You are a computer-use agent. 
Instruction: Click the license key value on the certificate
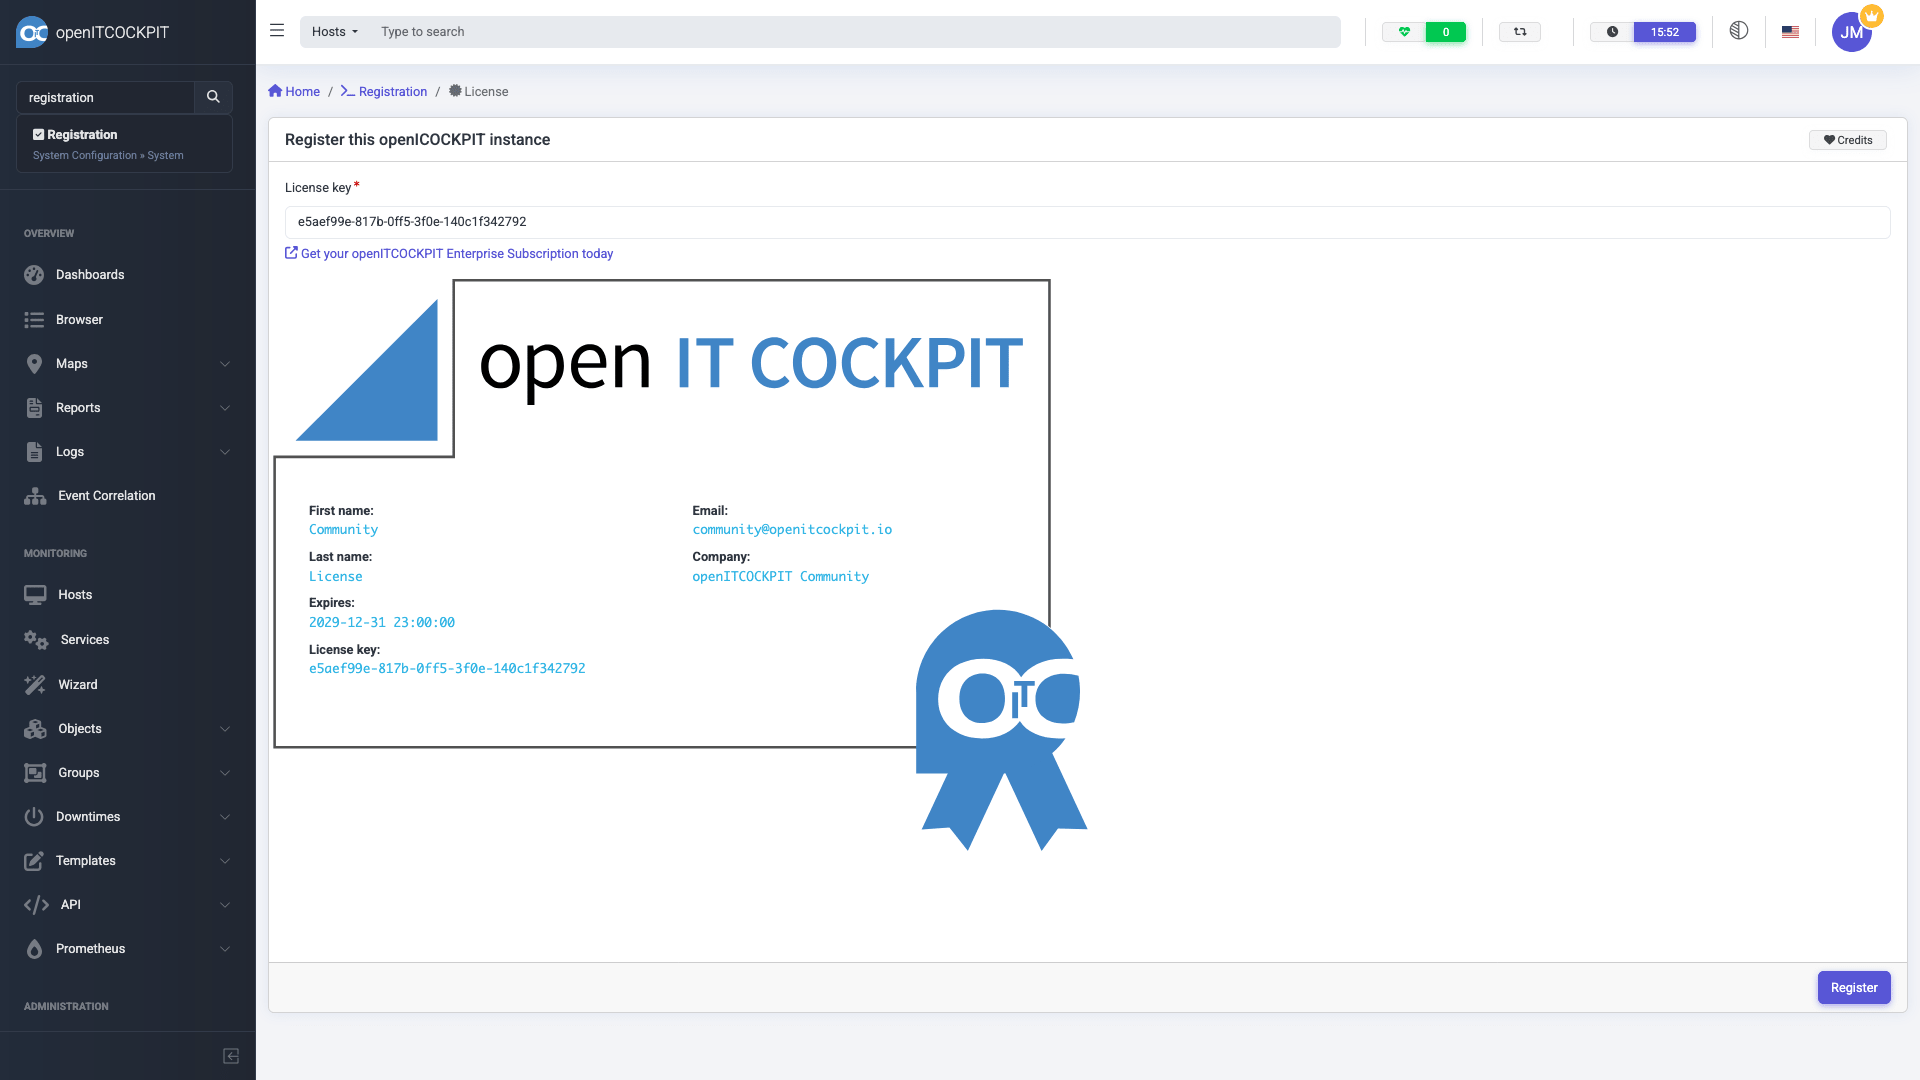447,669
